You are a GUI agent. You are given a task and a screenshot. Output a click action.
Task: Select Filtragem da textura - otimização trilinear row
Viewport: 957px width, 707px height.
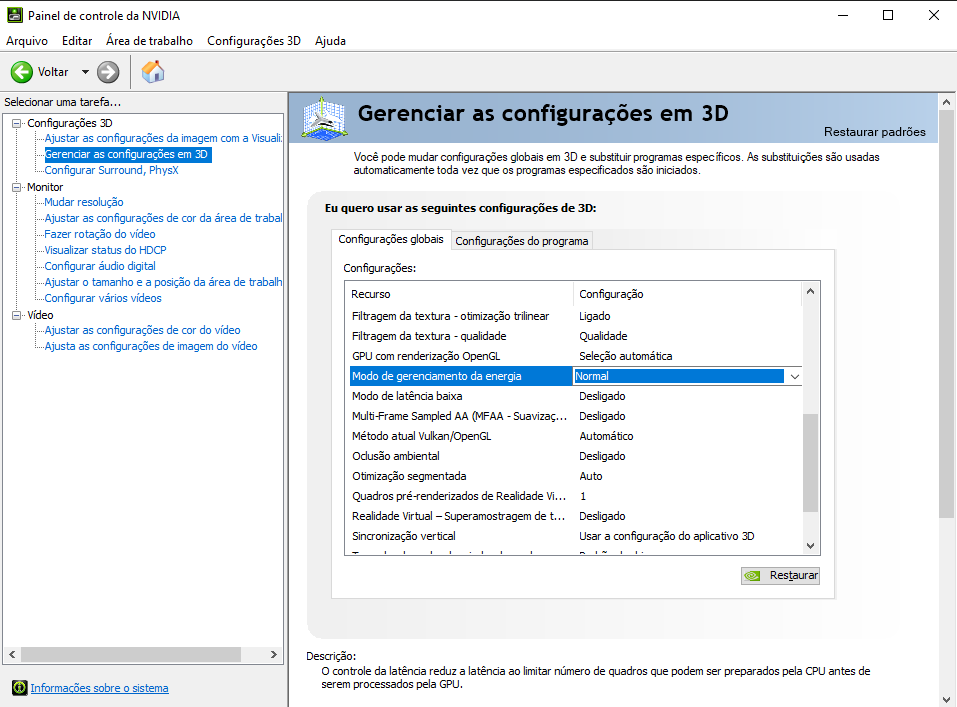576,316
